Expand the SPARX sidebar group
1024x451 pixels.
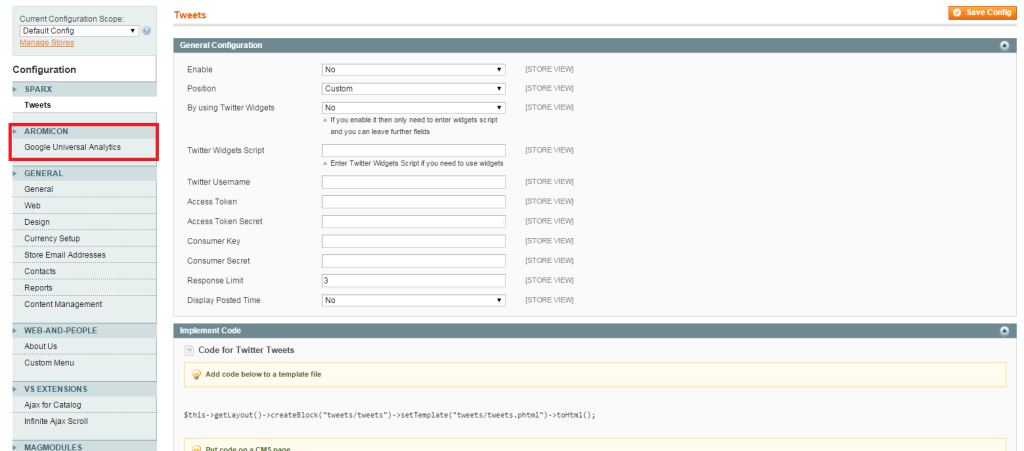84,89
